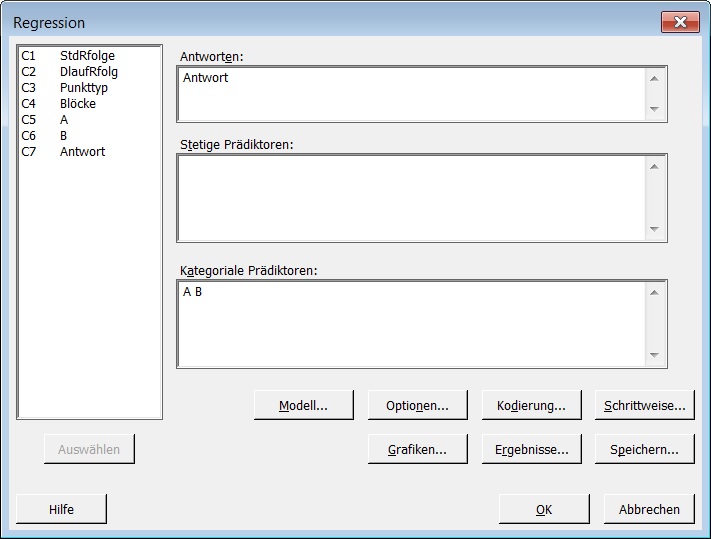Click the greyed-out Auswählen button
Screen dimensions: 711x539
tap(89, 449)
